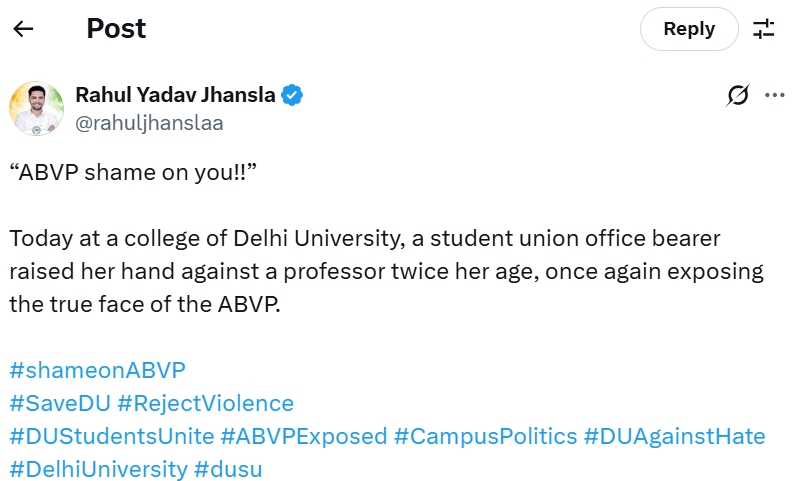The width and height of the screenshot is (802, 481).
Task: Click the #DelhiUniversity hashtag
Action: pos(98,469)
